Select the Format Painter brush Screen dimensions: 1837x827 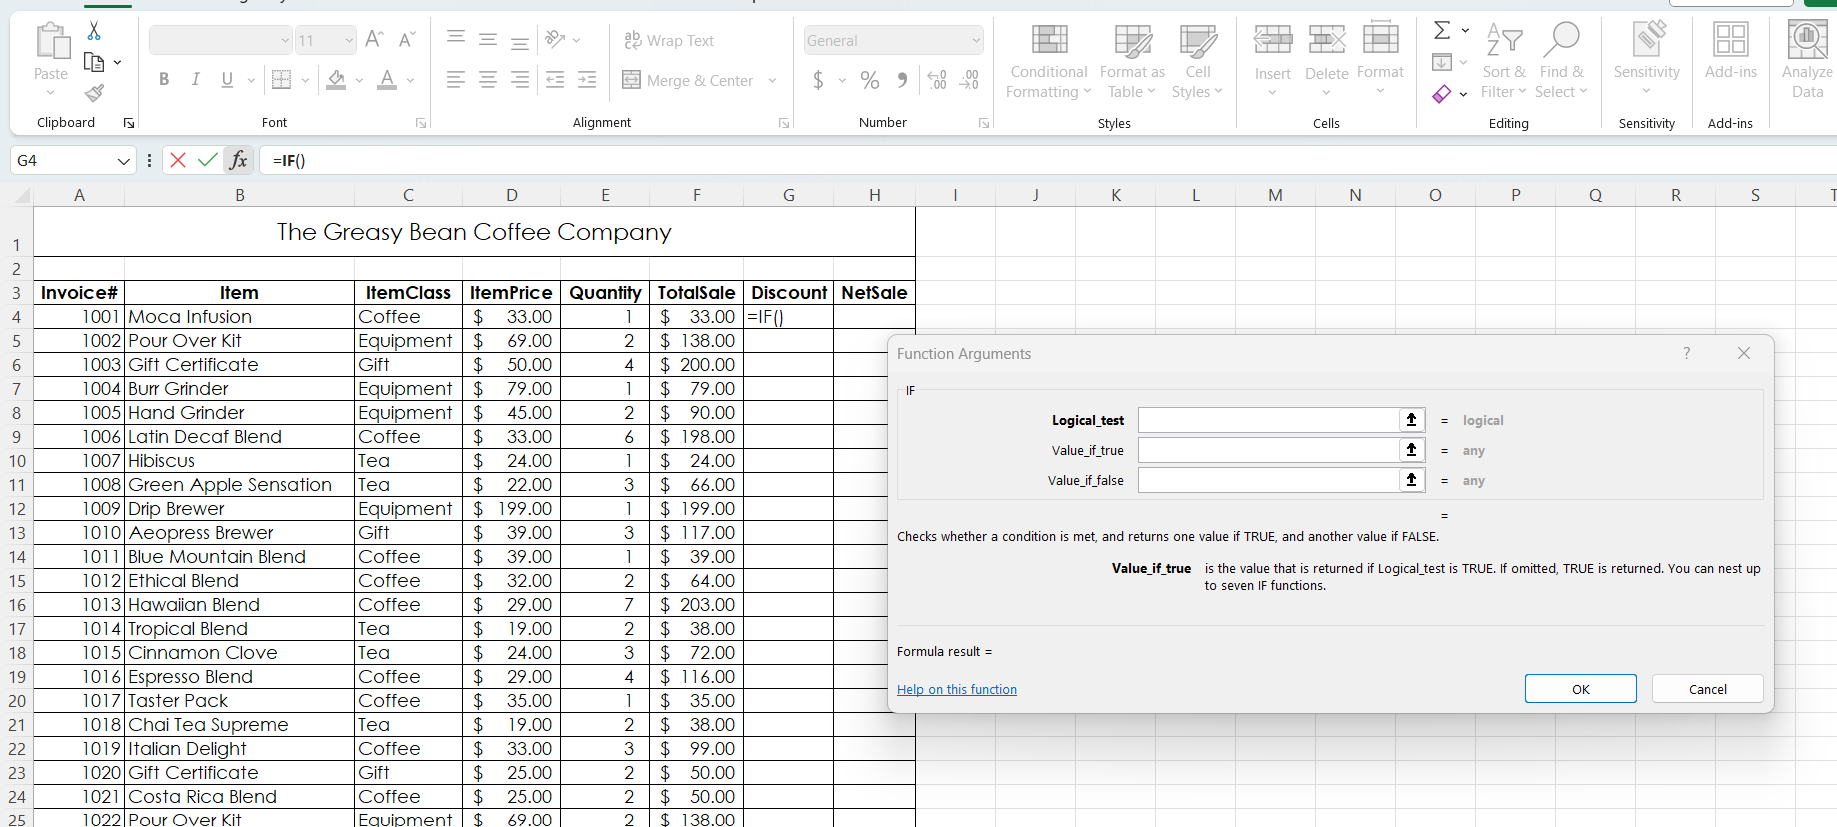point(94,93)
